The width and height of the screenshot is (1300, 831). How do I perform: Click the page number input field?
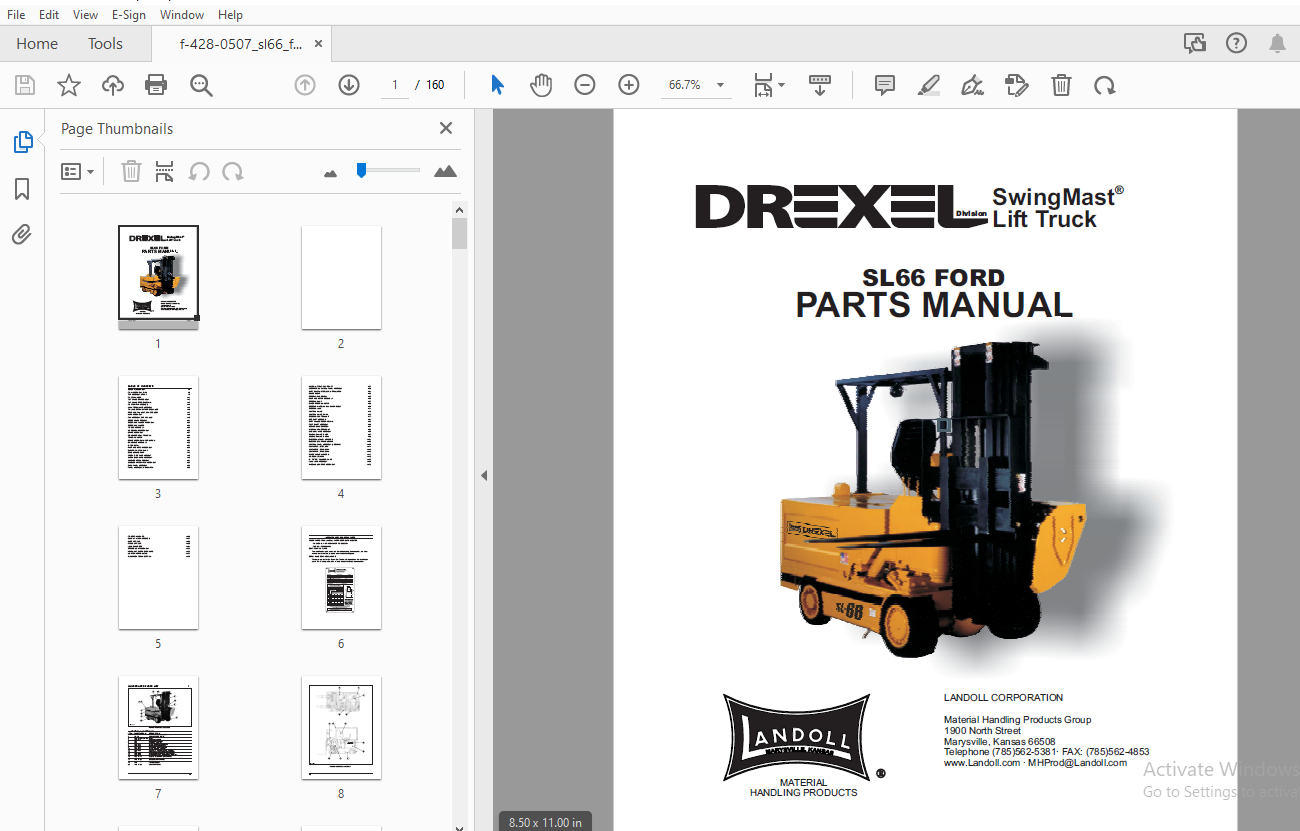click(x=395, y=85)
